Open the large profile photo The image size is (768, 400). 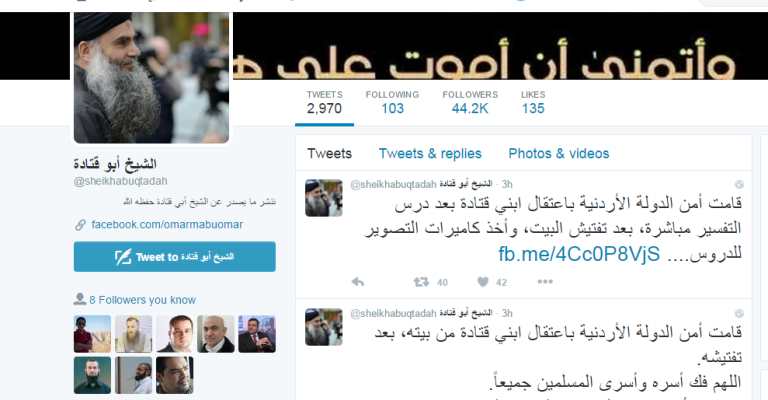pos(151,78)
